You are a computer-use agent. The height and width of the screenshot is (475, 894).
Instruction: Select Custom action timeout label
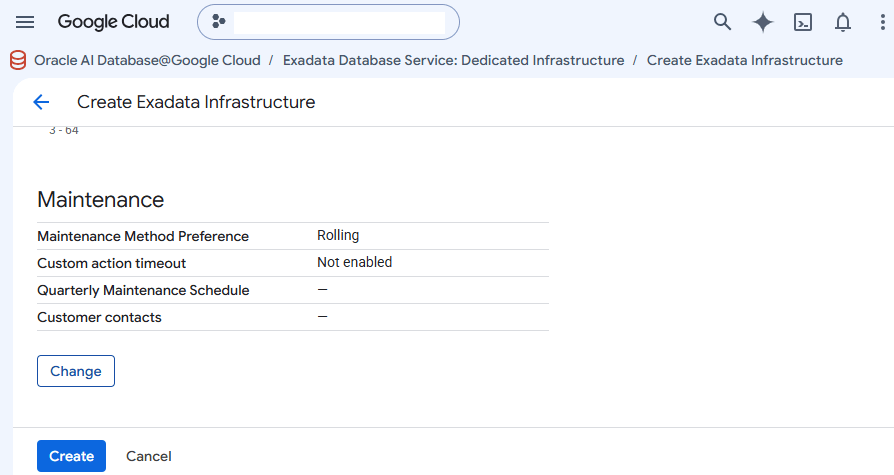(x=112, y=263)
